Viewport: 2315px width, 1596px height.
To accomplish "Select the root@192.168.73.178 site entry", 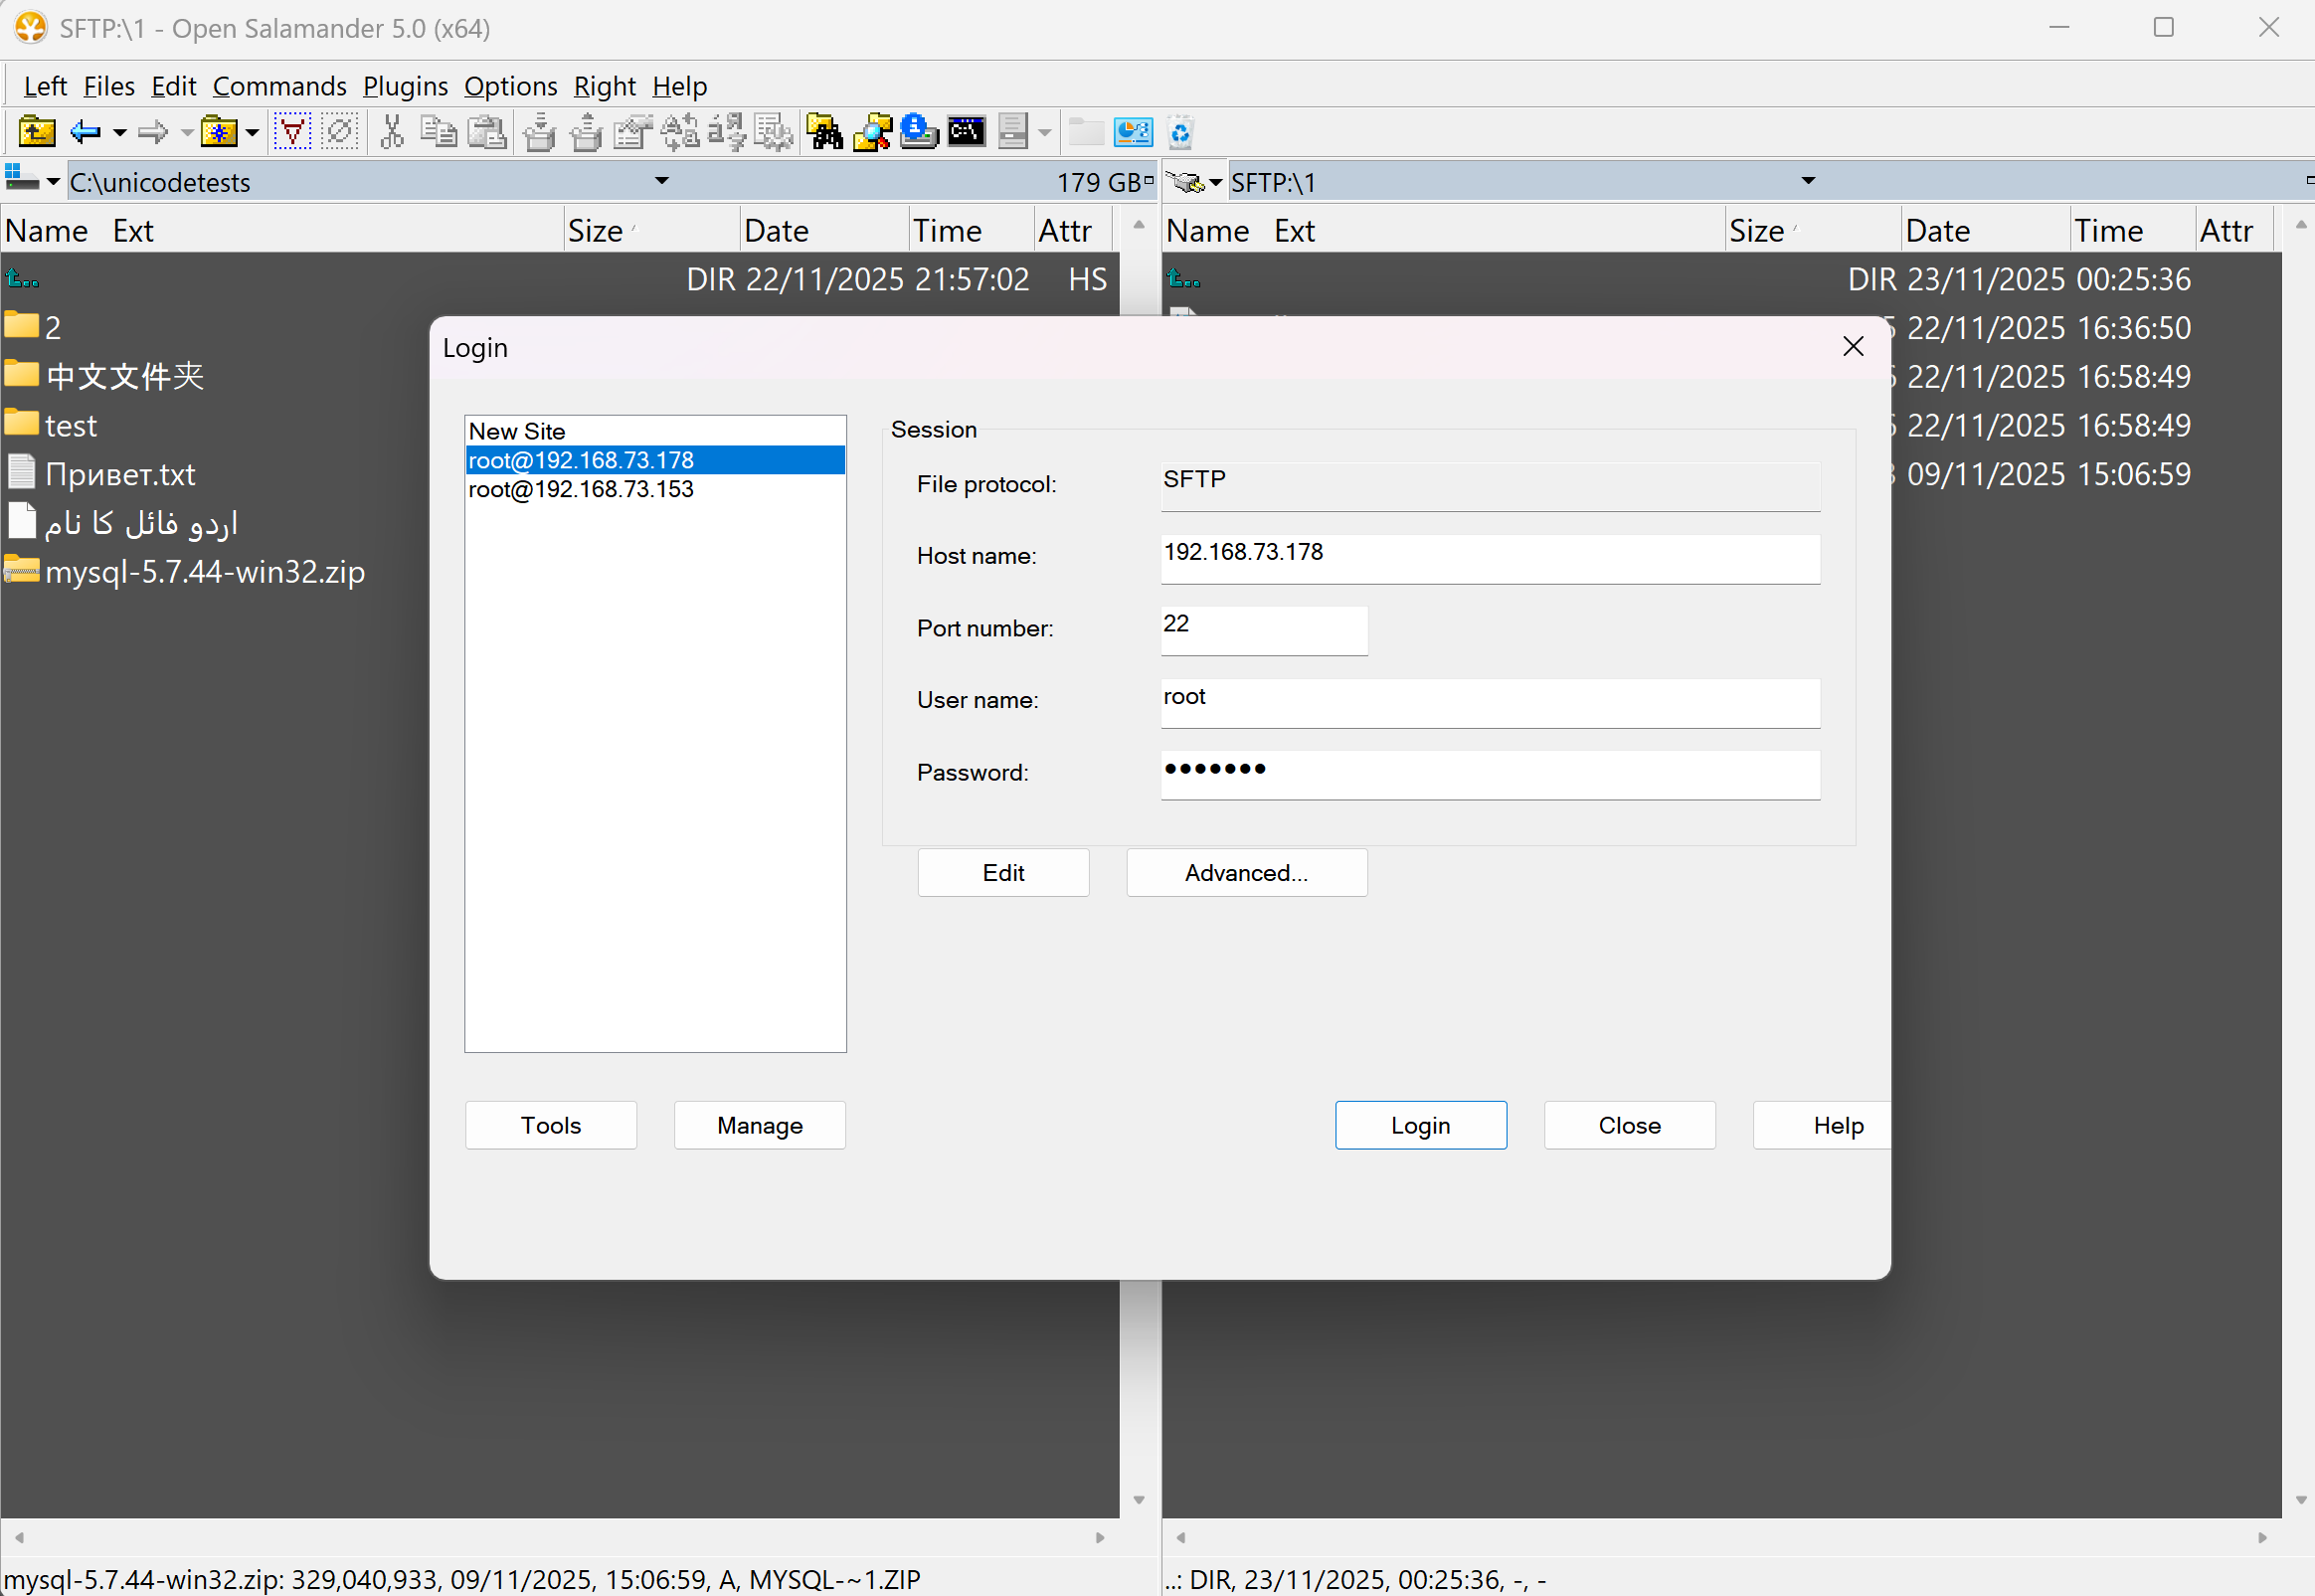I will click(x=581, y=459).
